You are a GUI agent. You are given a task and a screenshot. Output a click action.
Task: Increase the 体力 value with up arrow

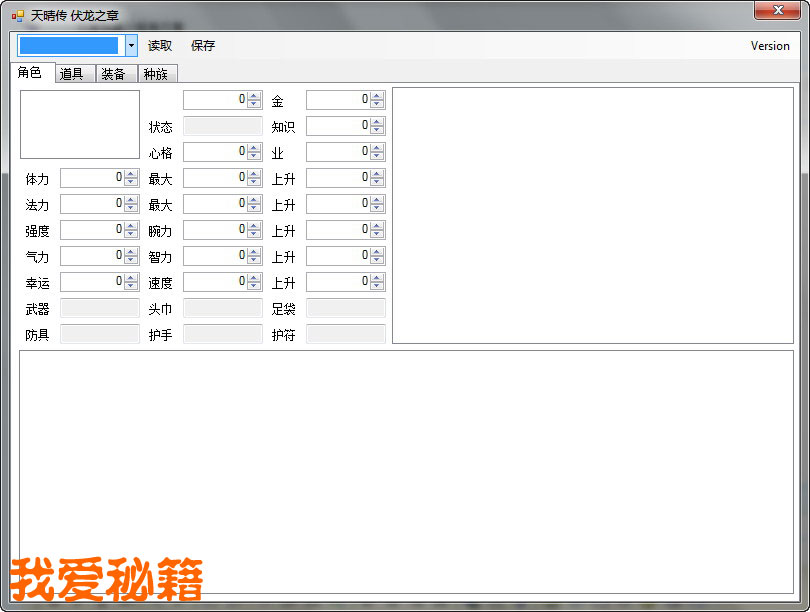(131, 174)
